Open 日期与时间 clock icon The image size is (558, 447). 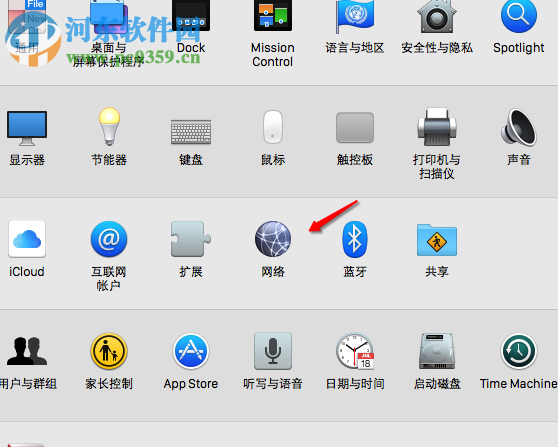(355, 351)
